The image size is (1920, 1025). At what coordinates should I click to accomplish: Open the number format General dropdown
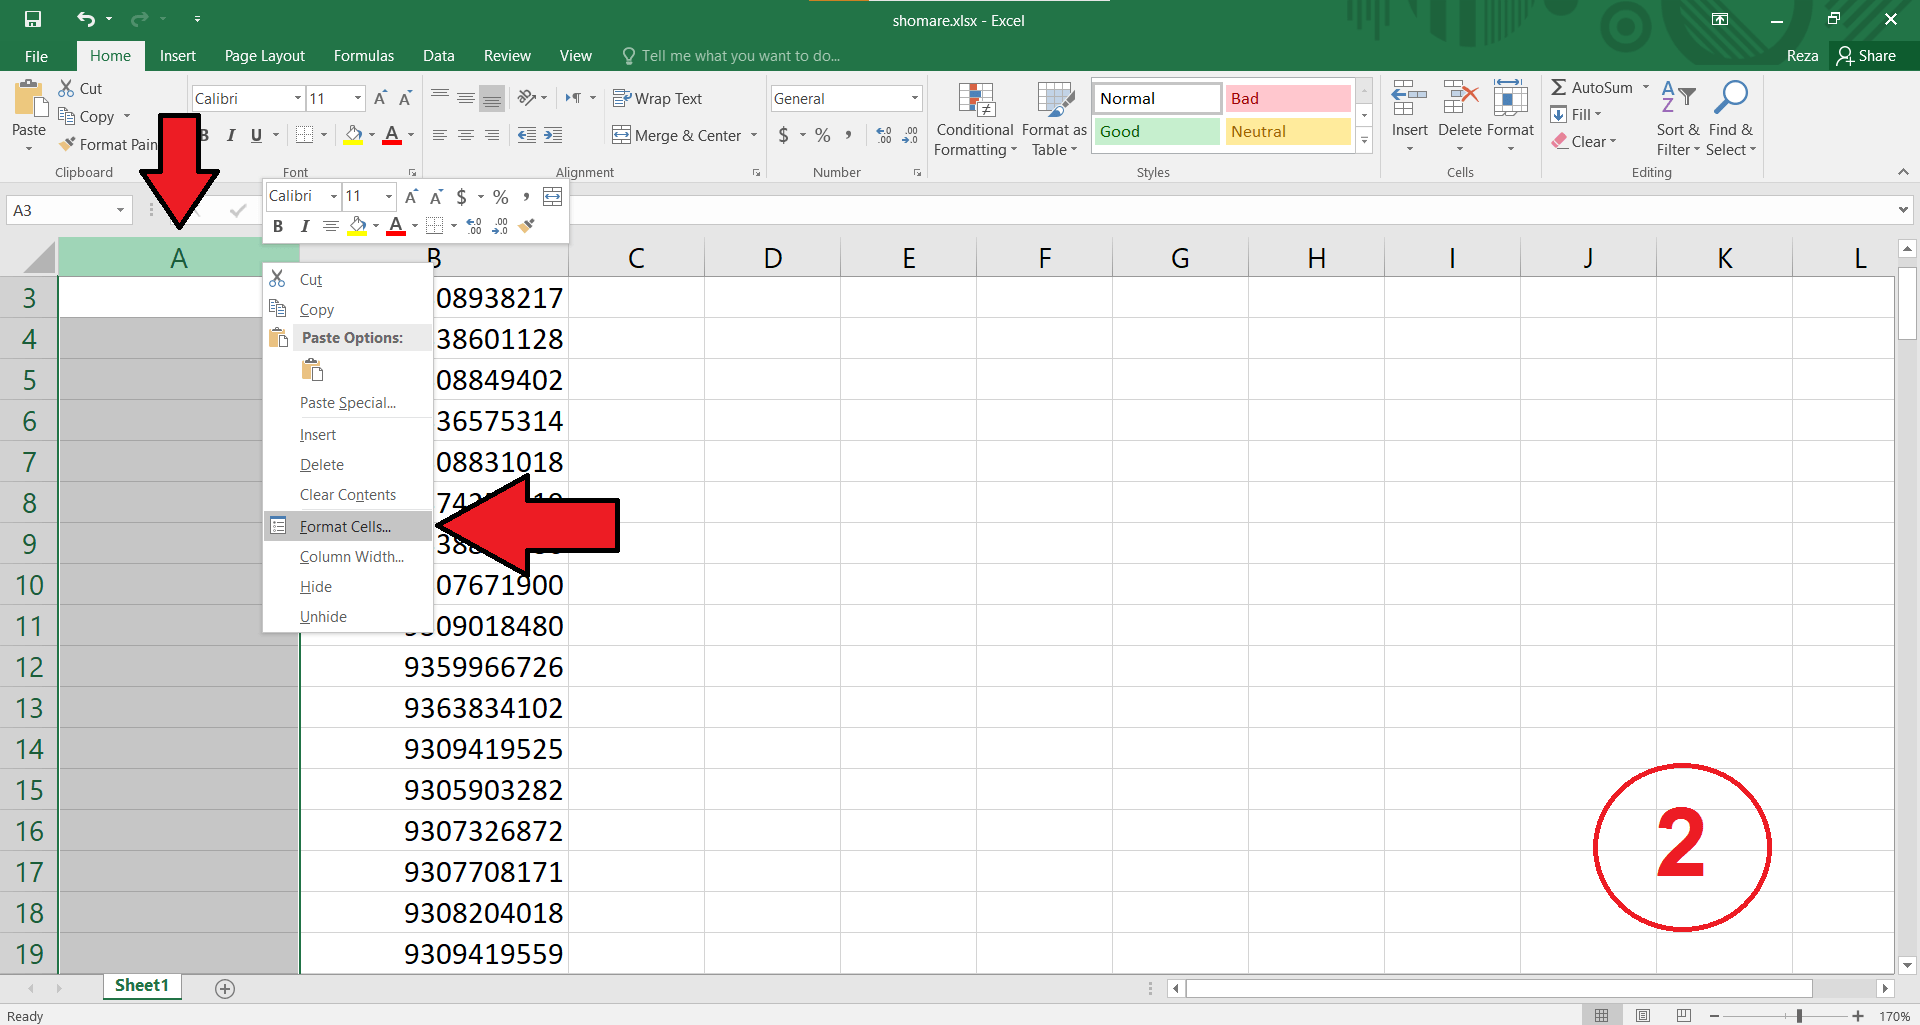tap(914, 98)
